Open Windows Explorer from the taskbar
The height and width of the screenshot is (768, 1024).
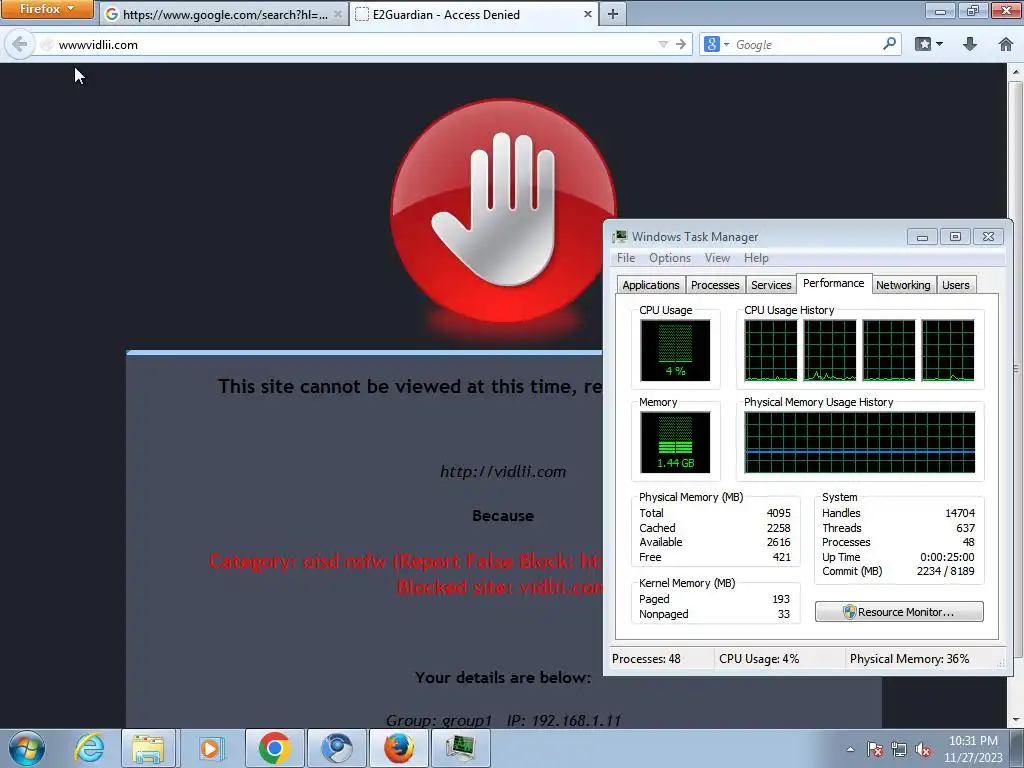pos(148,748)
